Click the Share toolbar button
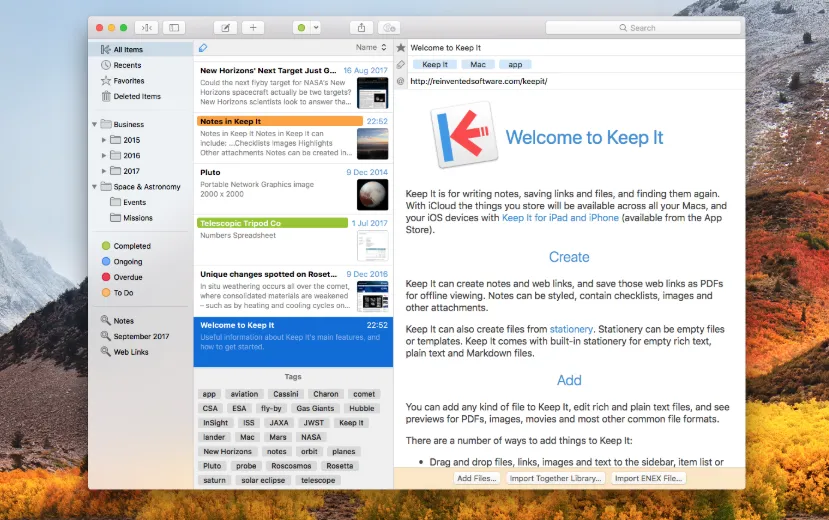This screenshot has height=520, width=829. tap(362, 27)
